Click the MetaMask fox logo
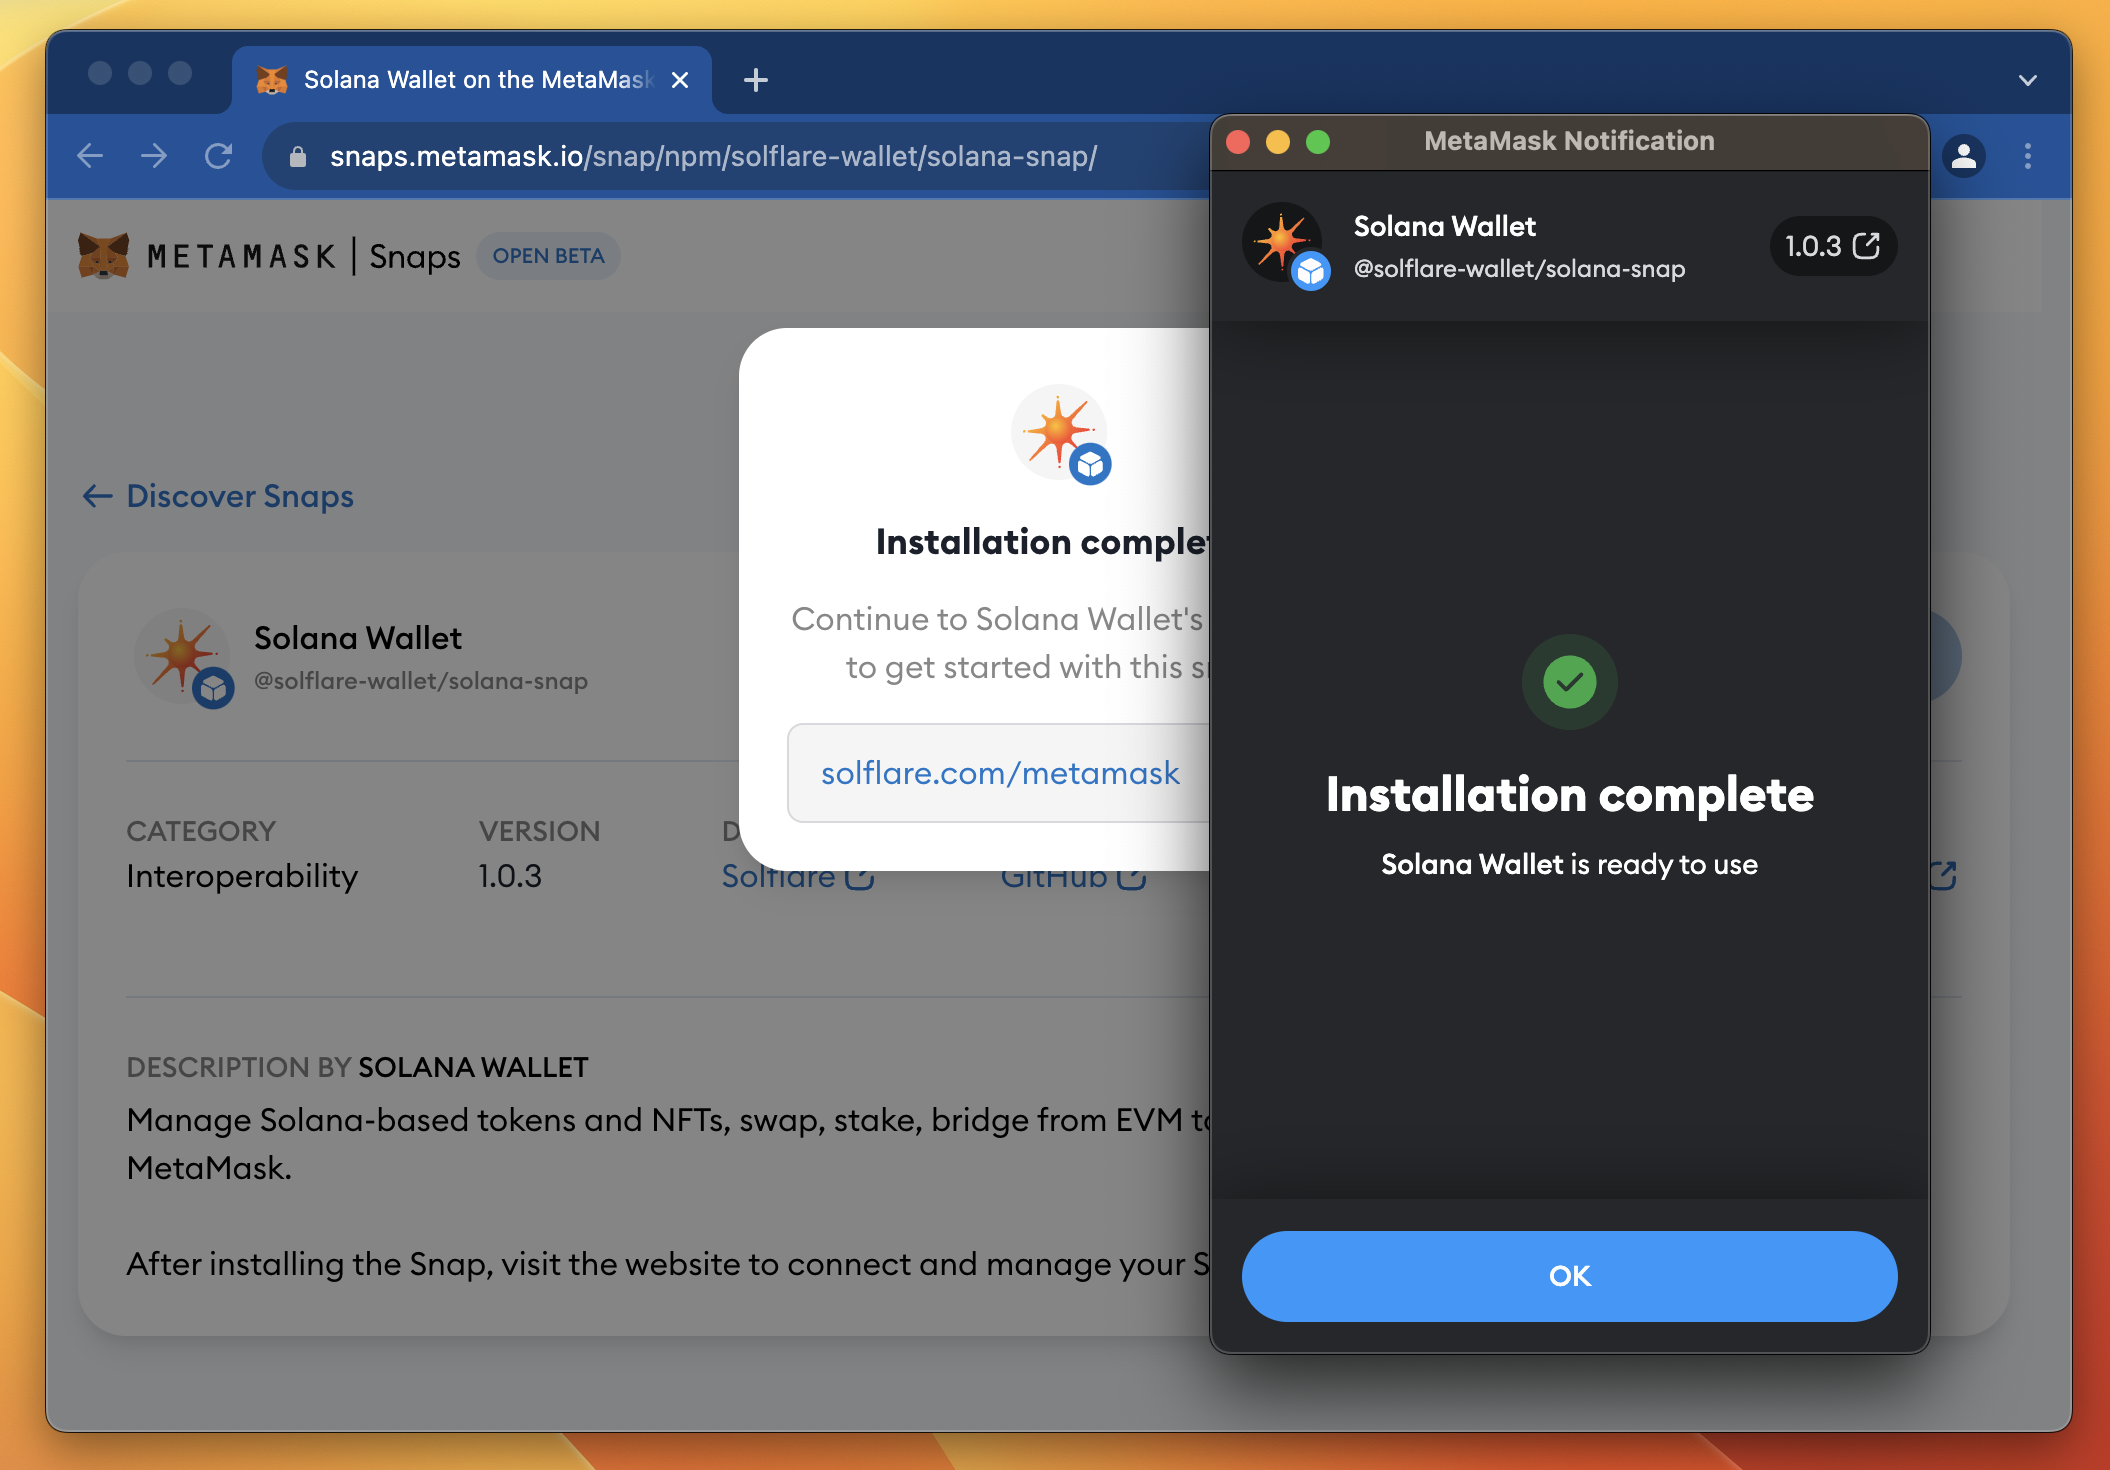The image size is (2110, 1470). coord(104,256)
